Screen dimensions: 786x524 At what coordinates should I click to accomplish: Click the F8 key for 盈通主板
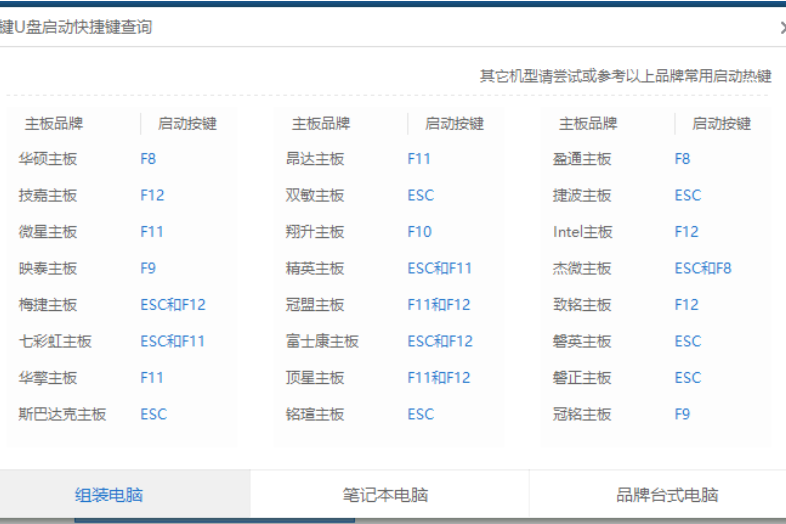(x=683, y=159)
